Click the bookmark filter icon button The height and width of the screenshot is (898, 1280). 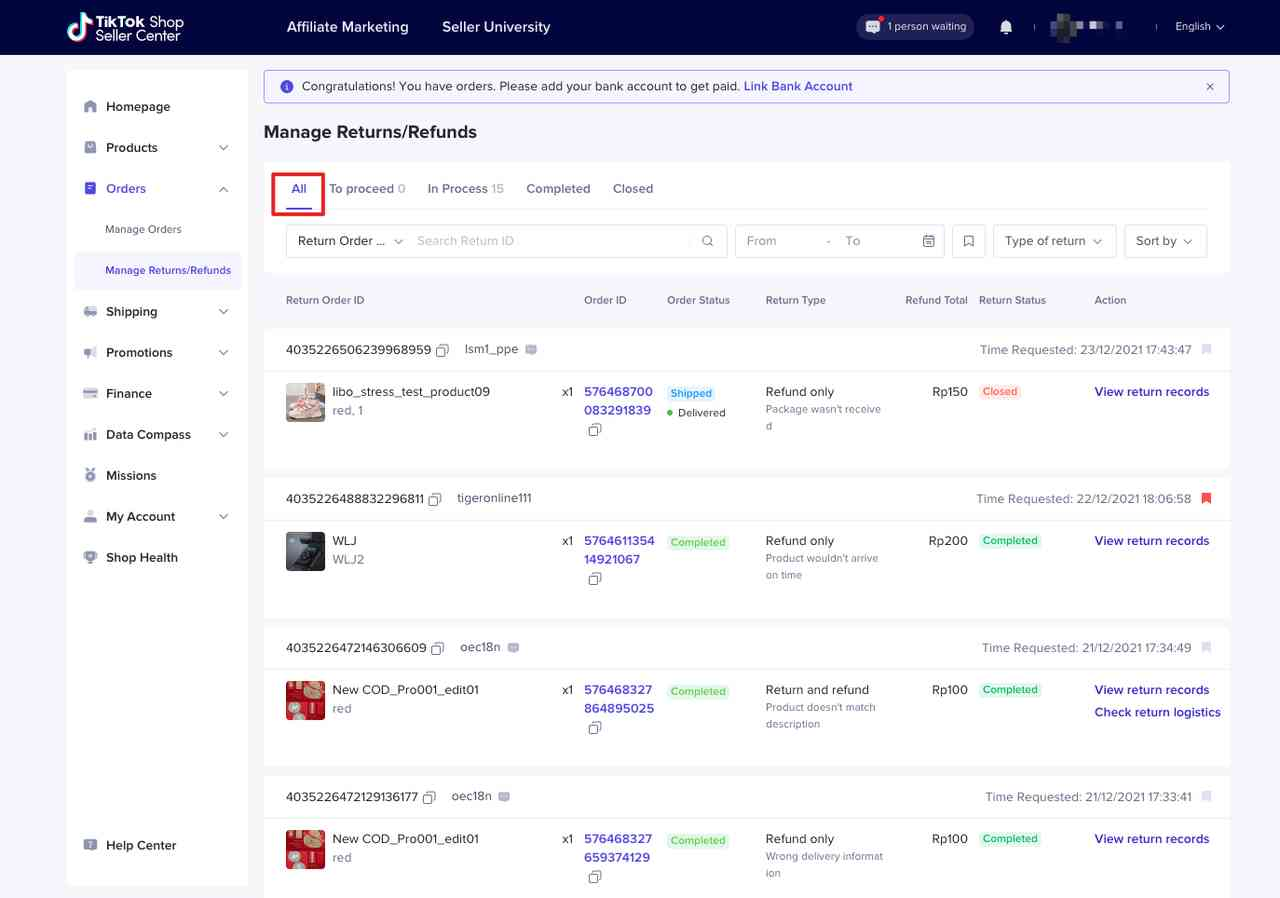(x=969, y=241)
